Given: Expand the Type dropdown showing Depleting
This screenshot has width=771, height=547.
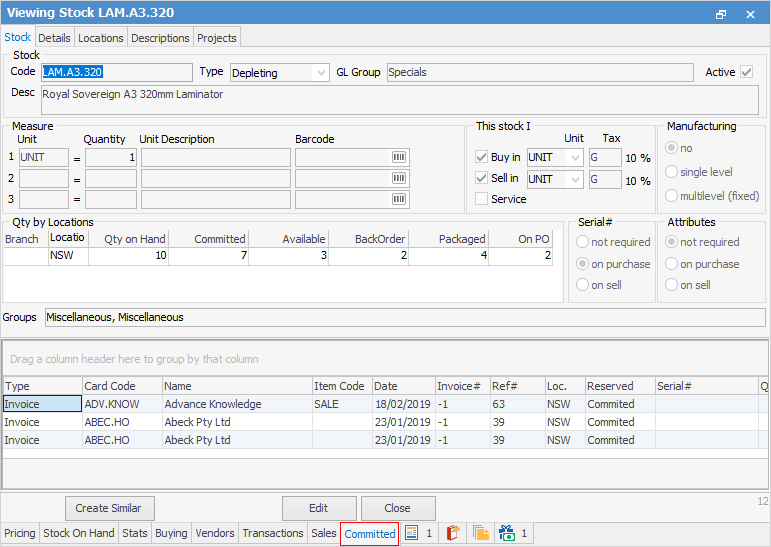Looking at the screenshot, I should pos(320,73).
